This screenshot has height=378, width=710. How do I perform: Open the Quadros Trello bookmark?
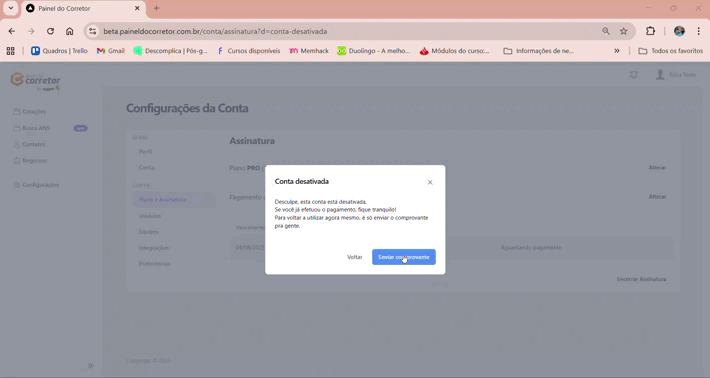point(59,51)
